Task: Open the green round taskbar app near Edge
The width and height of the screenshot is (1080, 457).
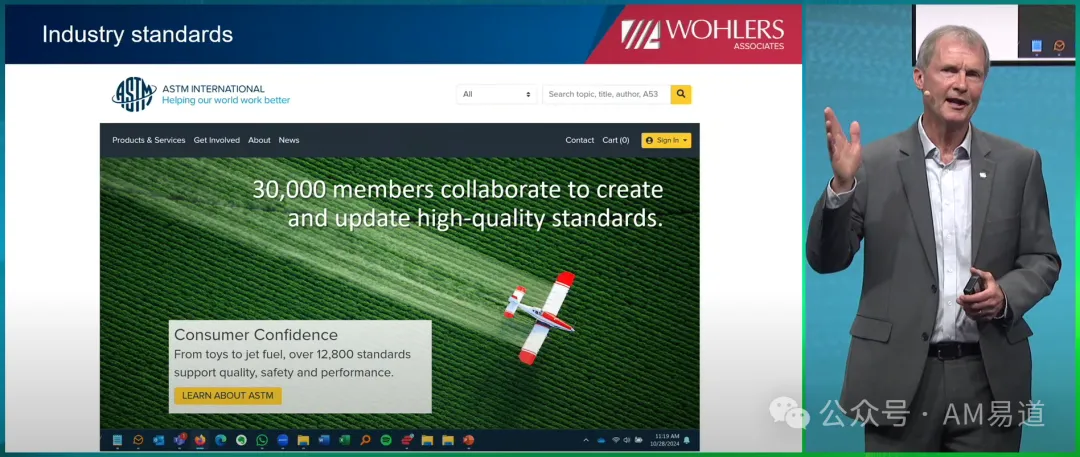Action: [x=241, y=440]
